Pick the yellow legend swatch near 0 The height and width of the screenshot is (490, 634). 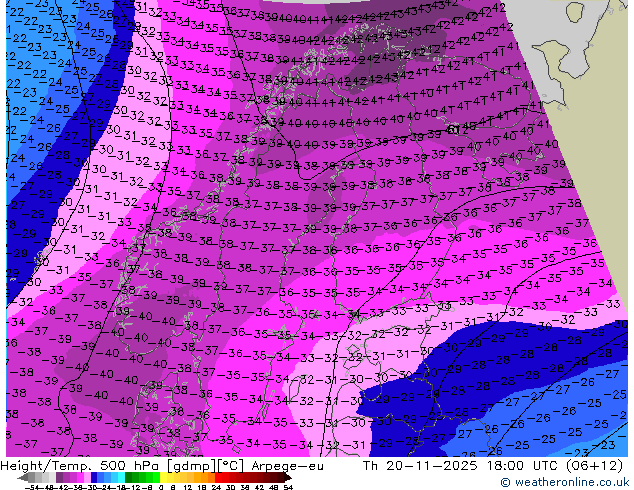[163, 477]
